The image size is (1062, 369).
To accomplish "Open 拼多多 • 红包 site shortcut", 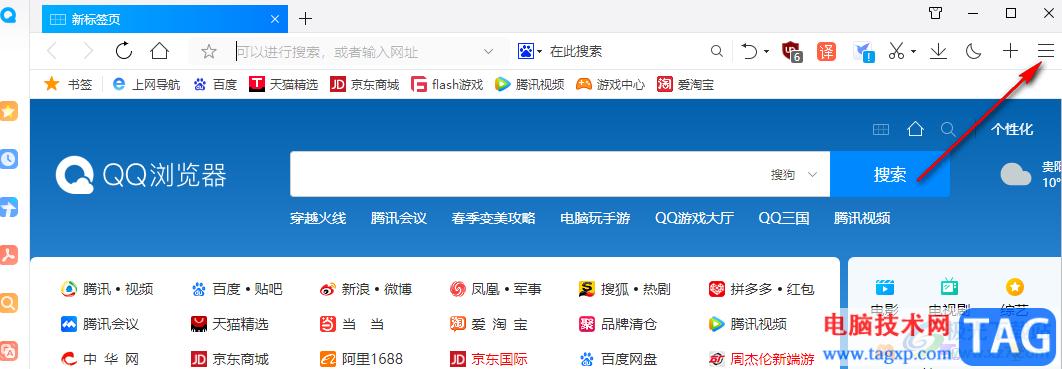I will [761, 290].
